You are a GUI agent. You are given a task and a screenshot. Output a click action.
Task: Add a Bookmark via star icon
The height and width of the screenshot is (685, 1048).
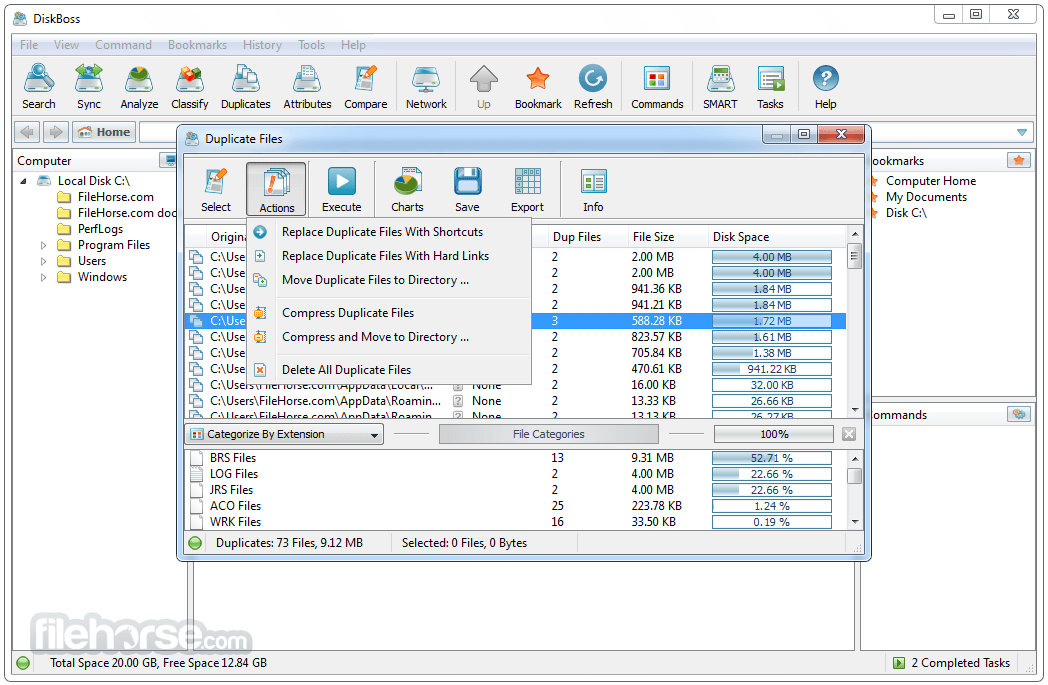pyautogui.click(x=538, y=87)
